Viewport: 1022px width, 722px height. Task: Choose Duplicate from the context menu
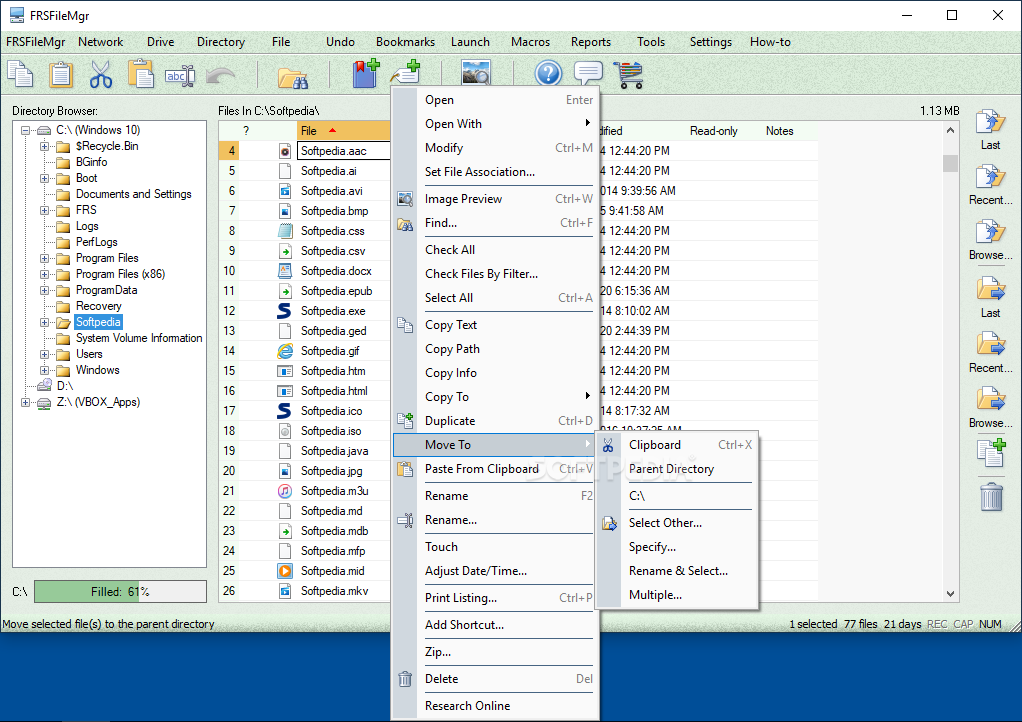495,421
